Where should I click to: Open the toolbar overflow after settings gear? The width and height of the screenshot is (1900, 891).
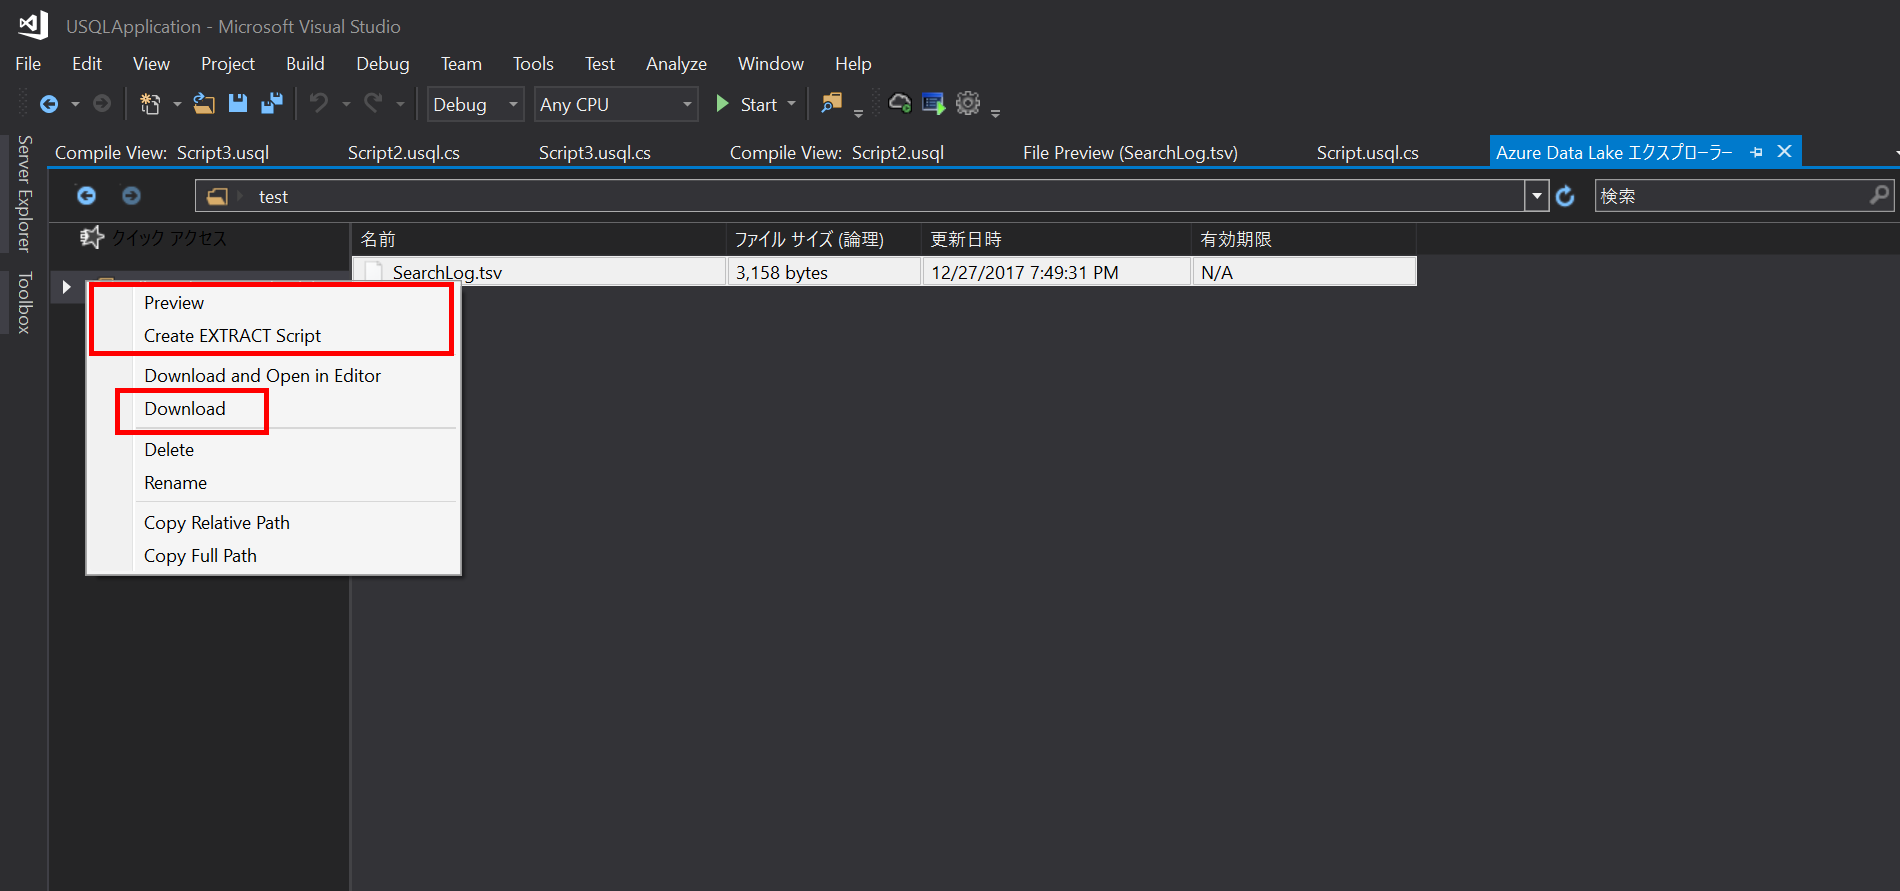[995, 112]
